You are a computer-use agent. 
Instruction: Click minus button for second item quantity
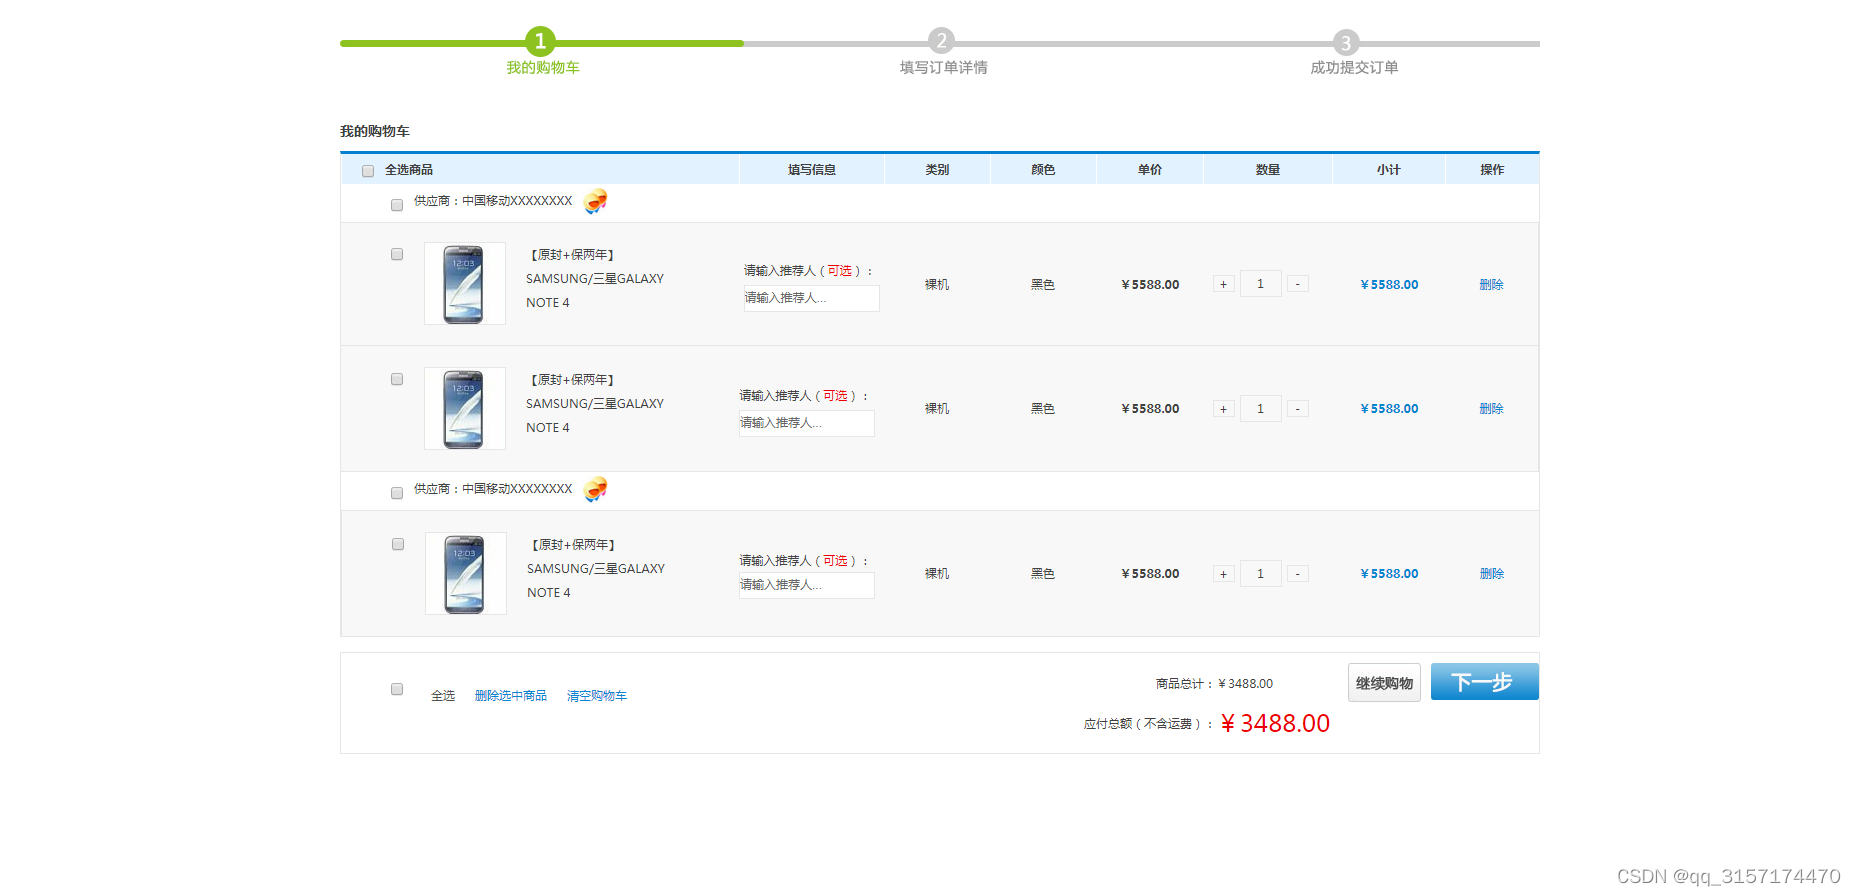(1297, 409)
